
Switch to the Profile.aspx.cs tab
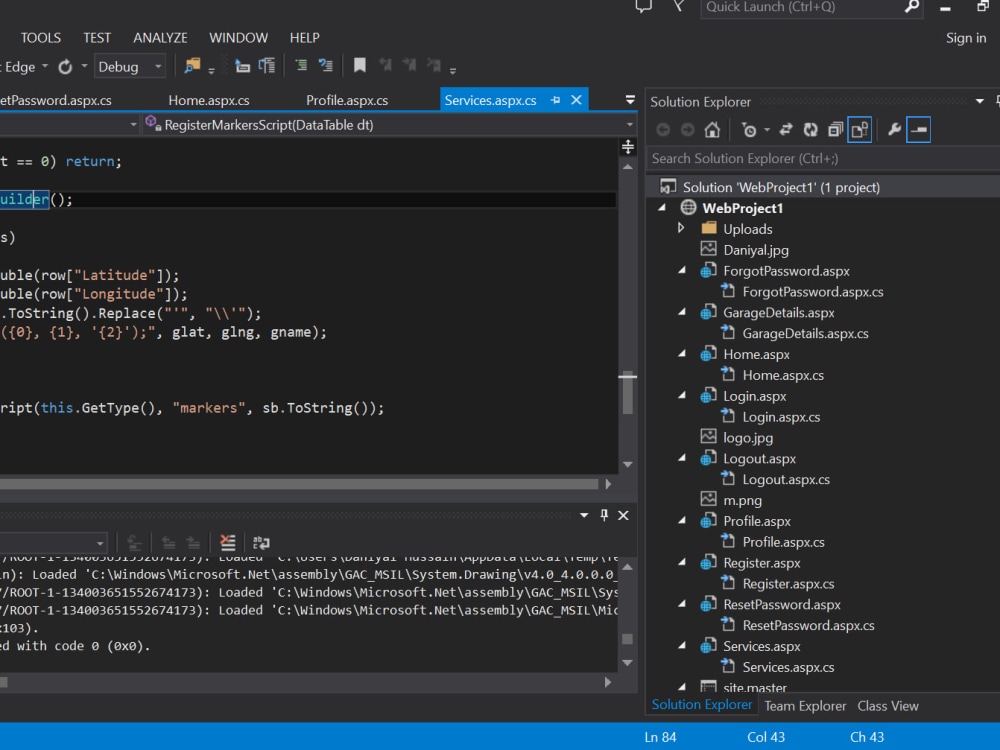(347, 100)
